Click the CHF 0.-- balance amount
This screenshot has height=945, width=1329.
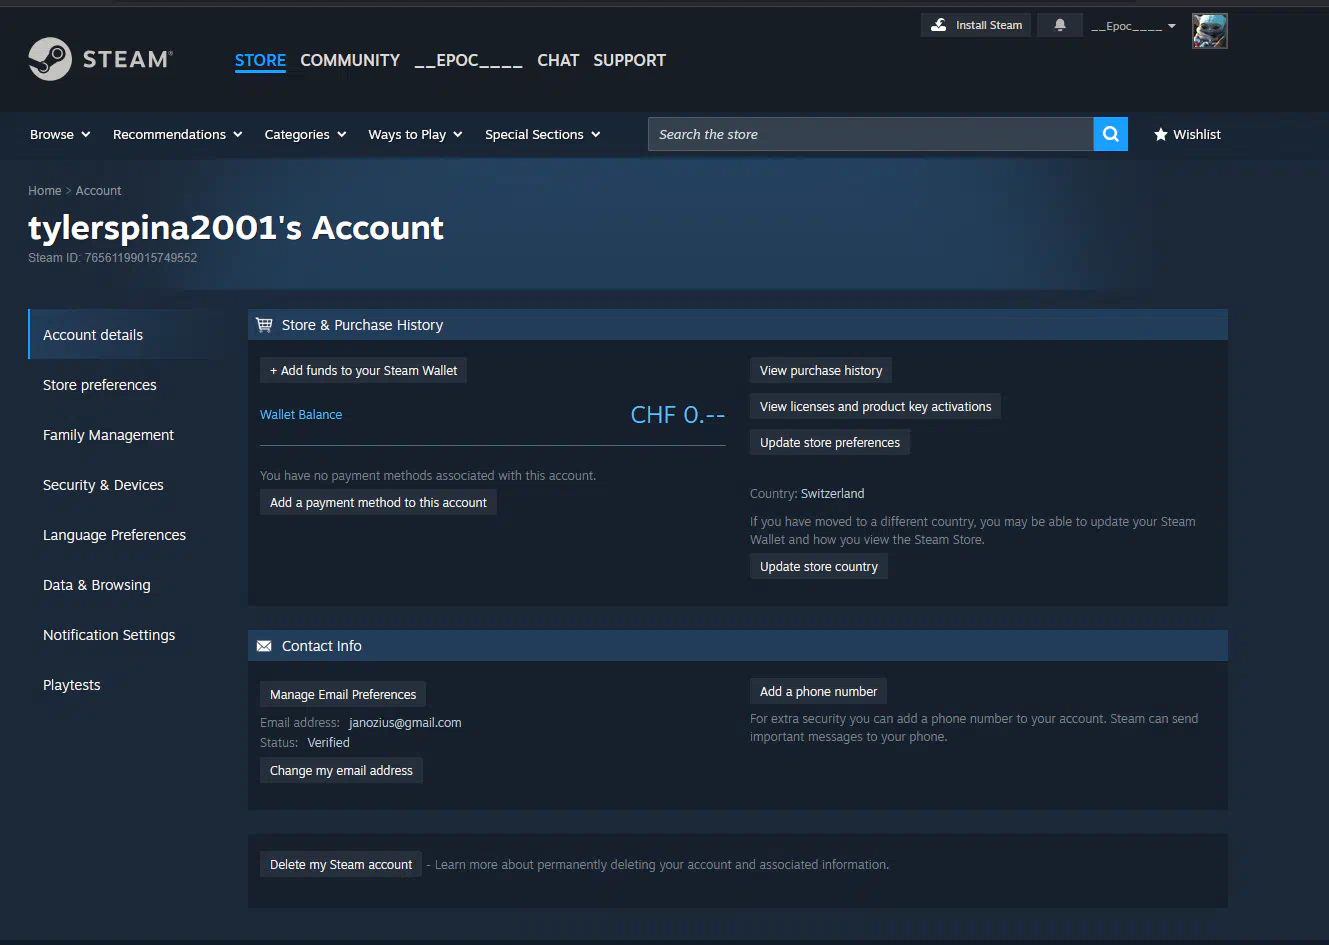[677, 414]
